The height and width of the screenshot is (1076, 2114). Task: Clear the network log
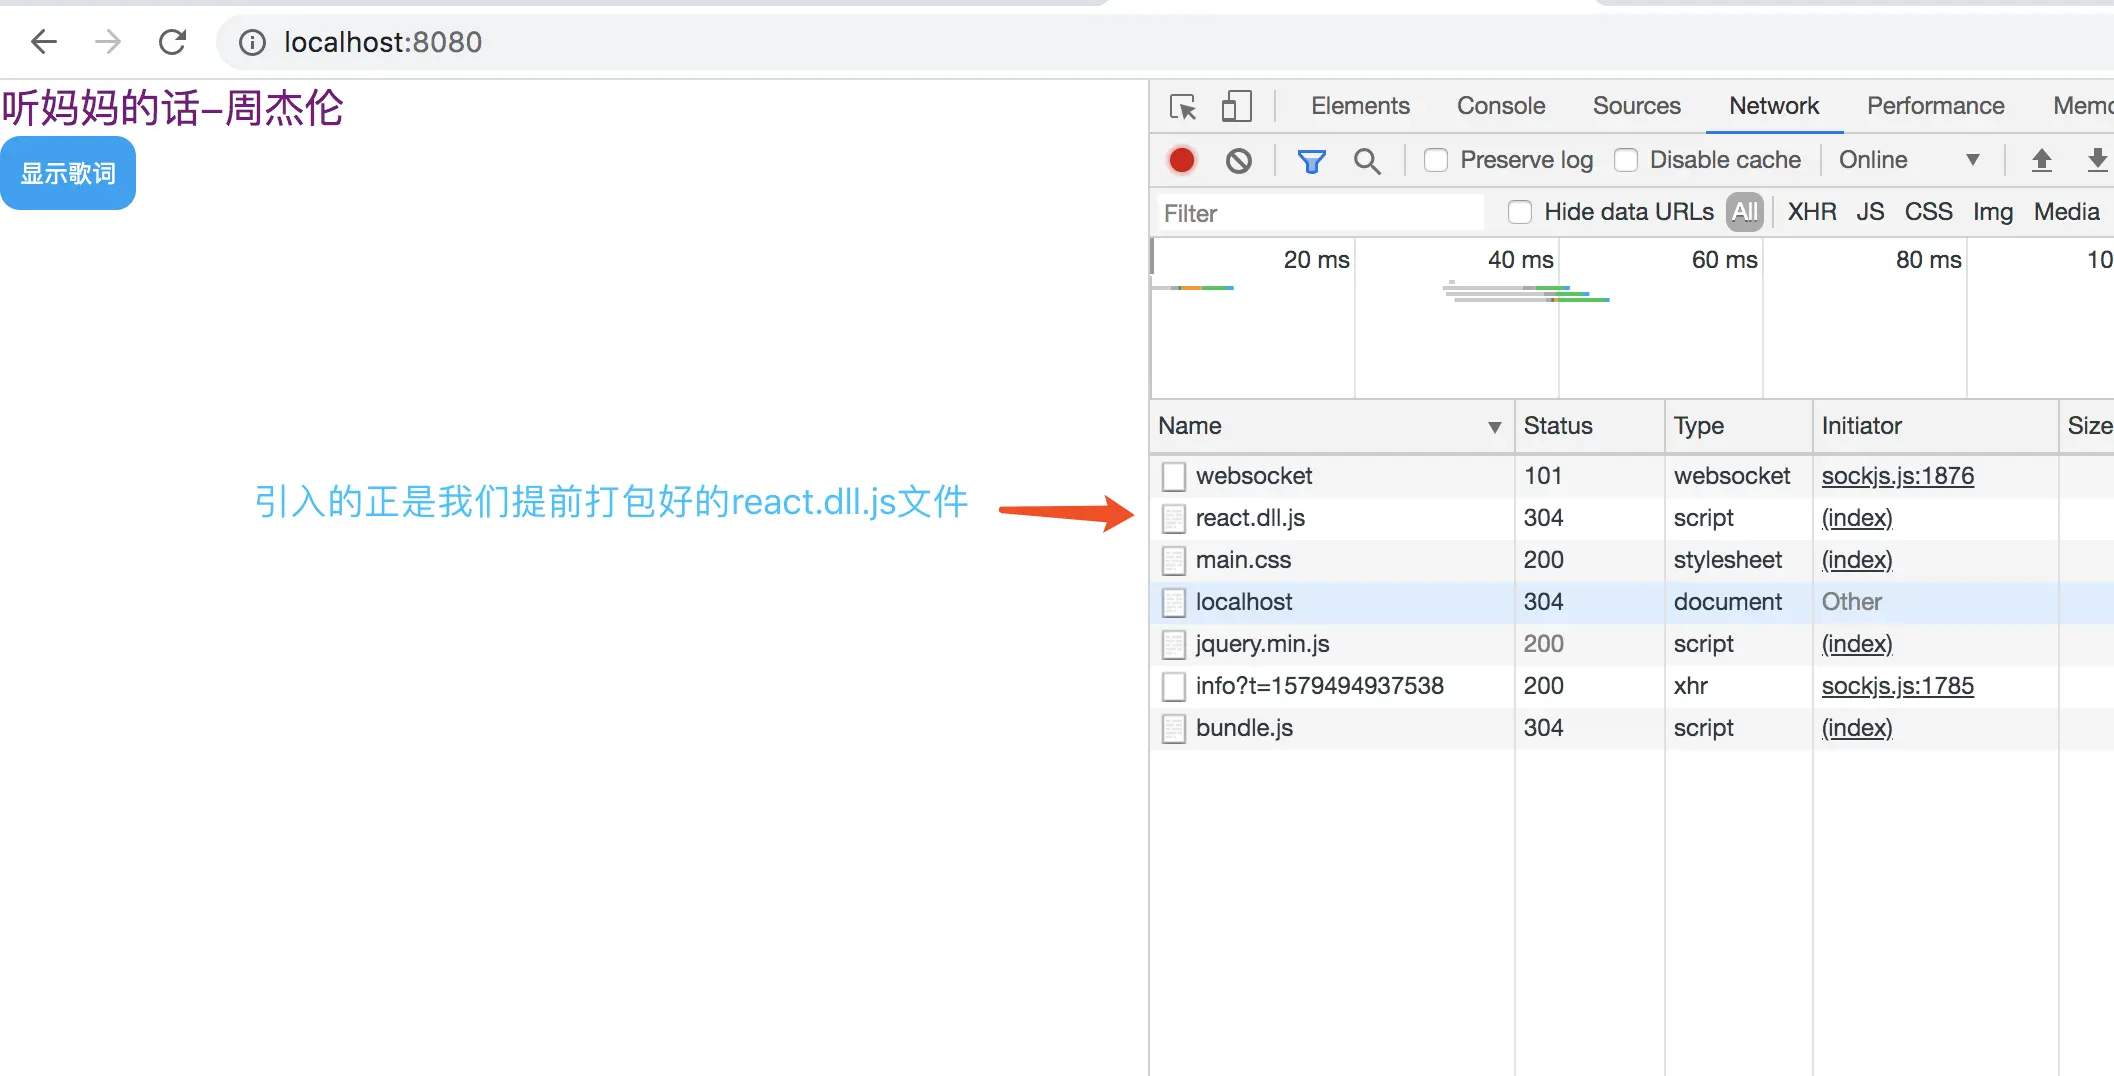1239,160
